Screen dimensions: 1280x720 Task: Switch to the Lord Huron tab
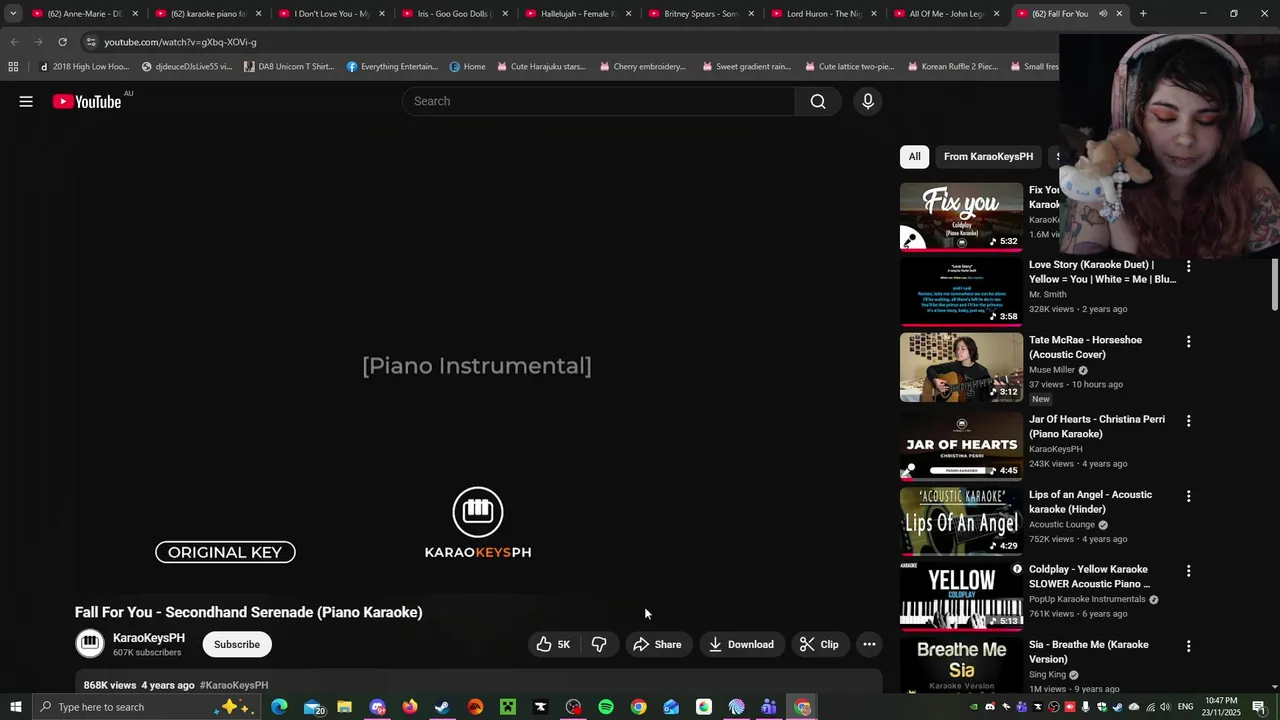(x=824, y=14)
